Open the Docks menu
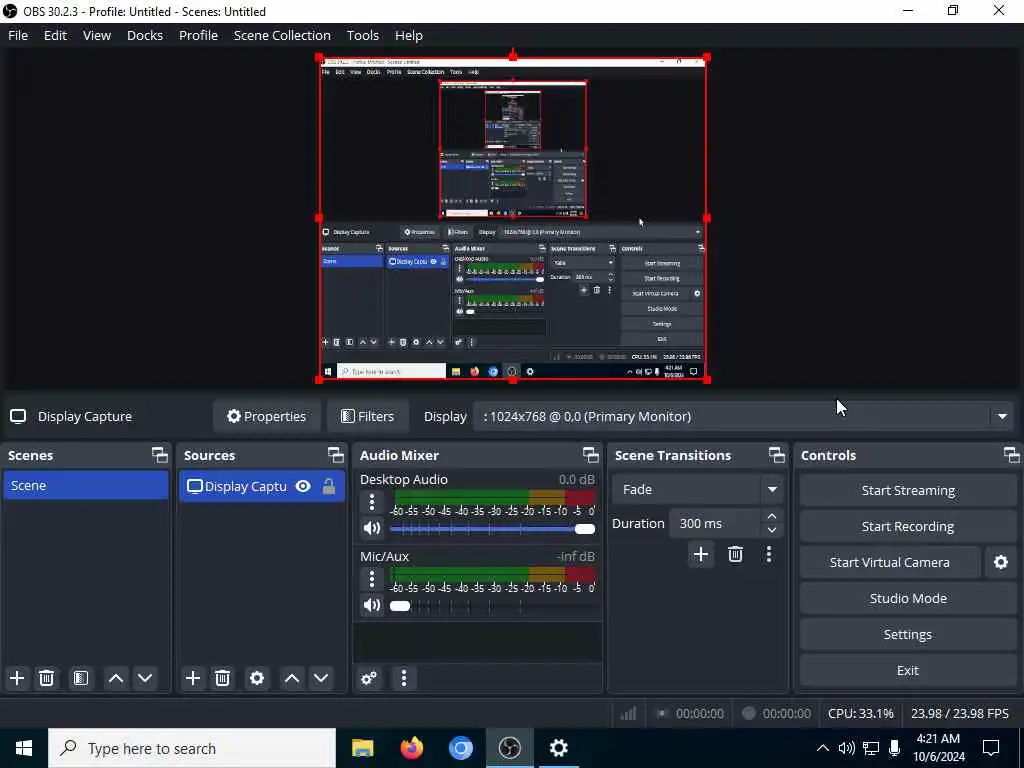The width and height of the screenshot is (1024, 768). click(x=145, y=35)
